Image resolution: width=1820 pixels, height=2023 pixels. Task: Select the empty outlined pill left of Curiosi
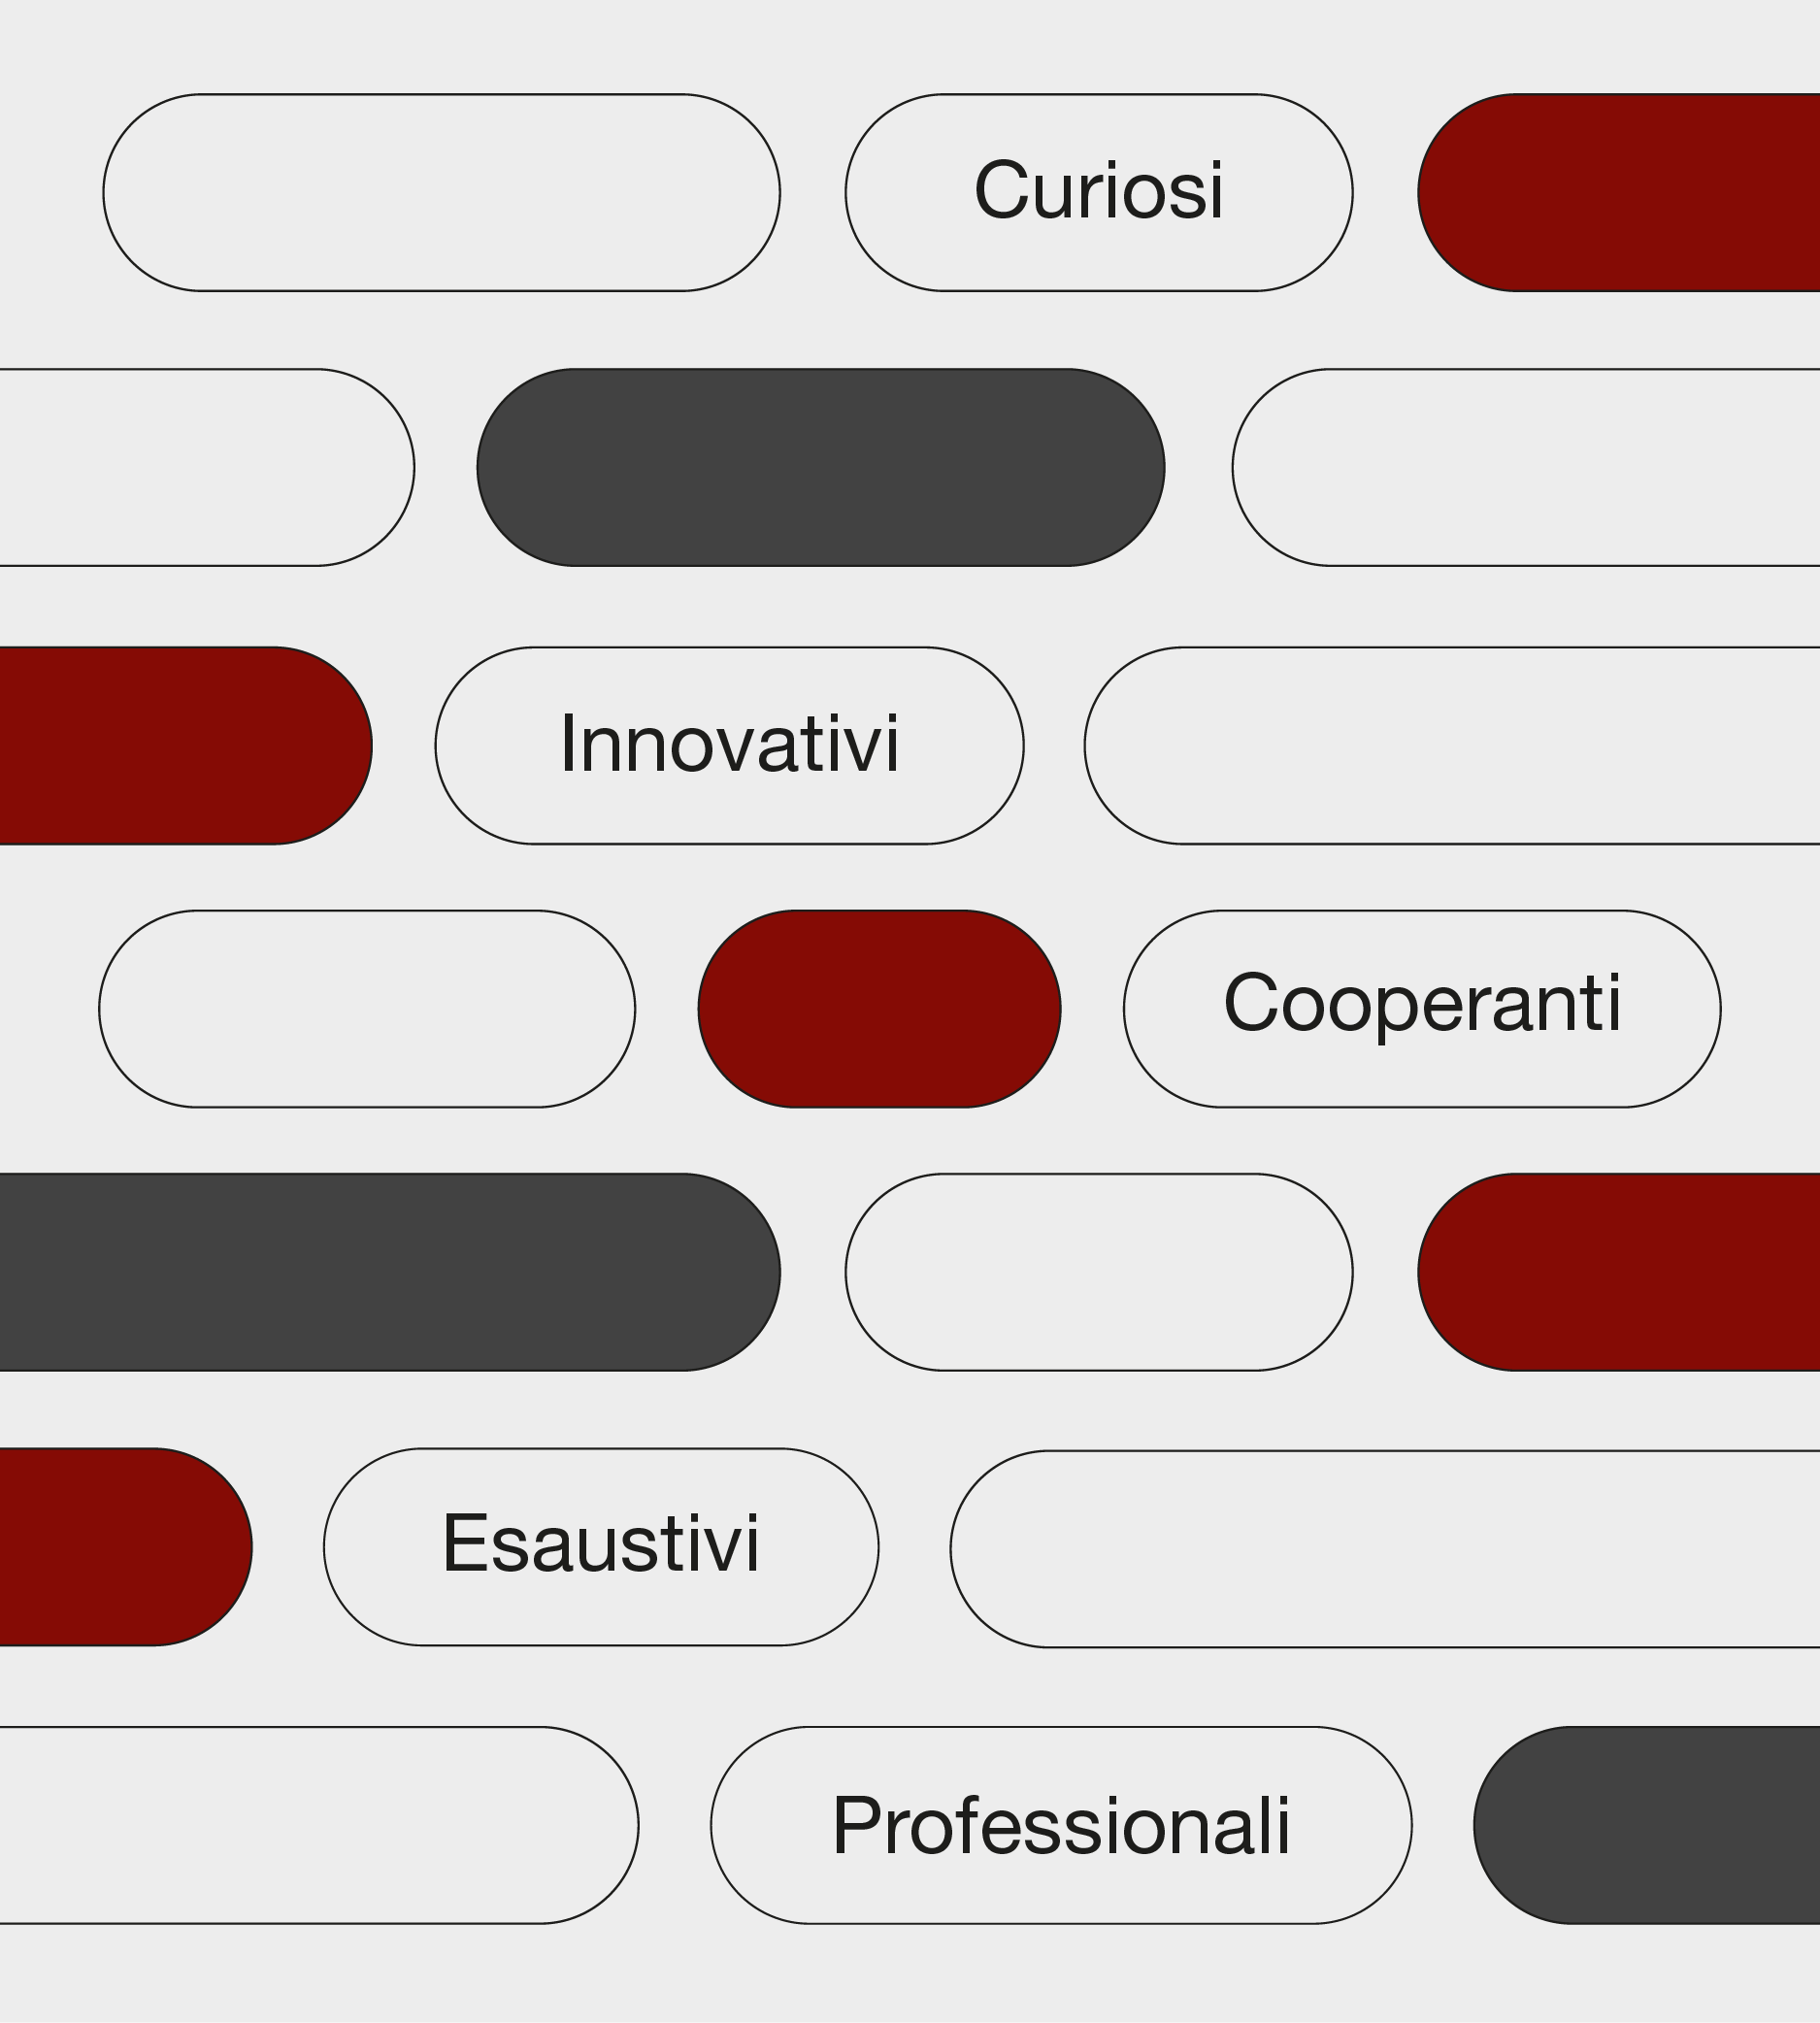point(441,192)
